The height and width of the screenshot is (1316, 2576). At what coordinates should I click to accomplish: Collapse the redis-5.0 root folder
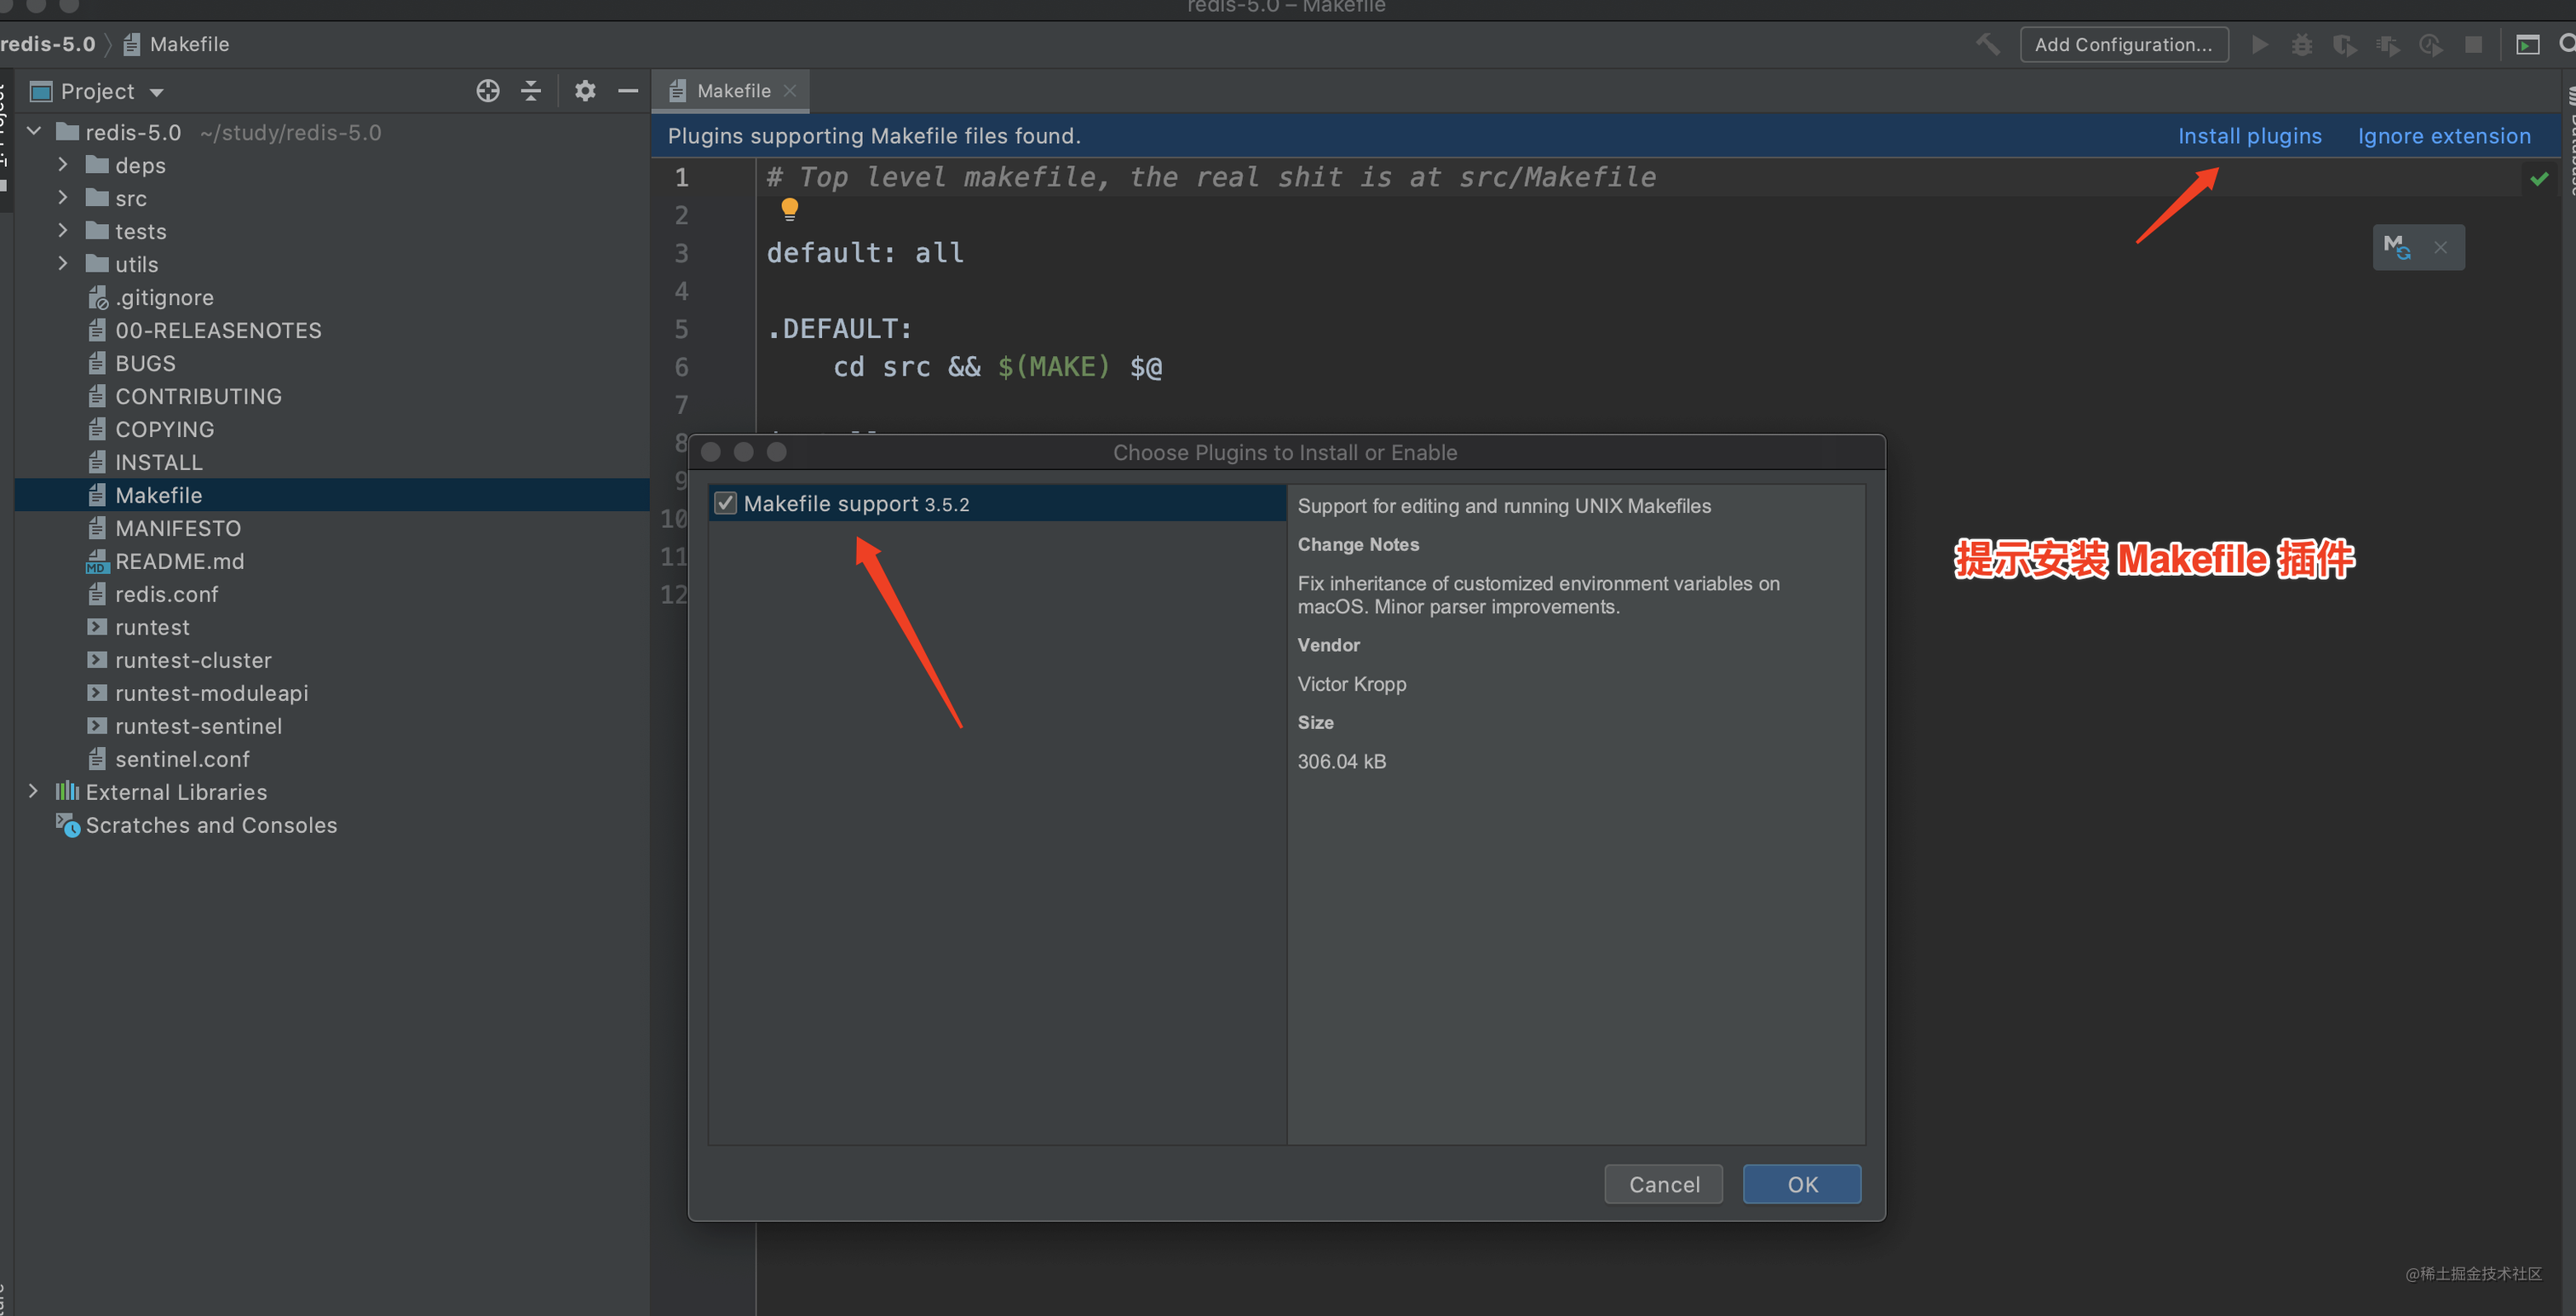34,132
